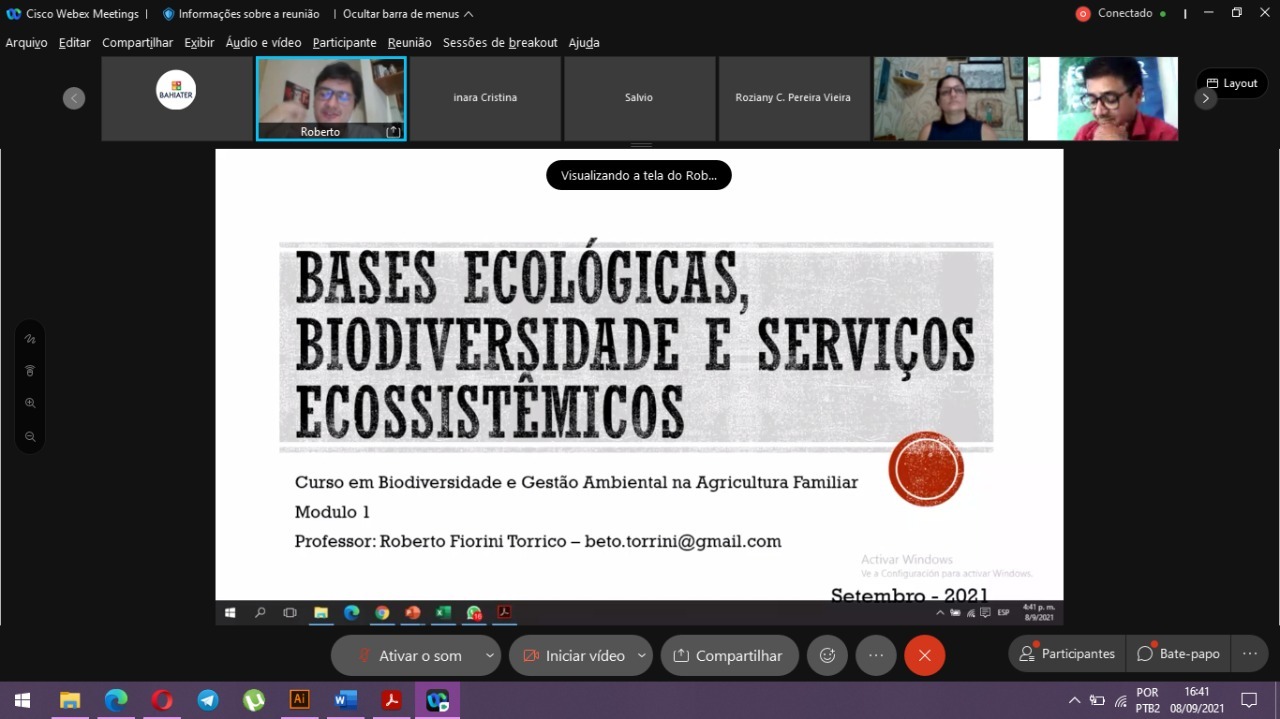The width and height of the screenshot is (1280, 719).
Task: Click the Compartilhar button
Action: click(729, 656)
